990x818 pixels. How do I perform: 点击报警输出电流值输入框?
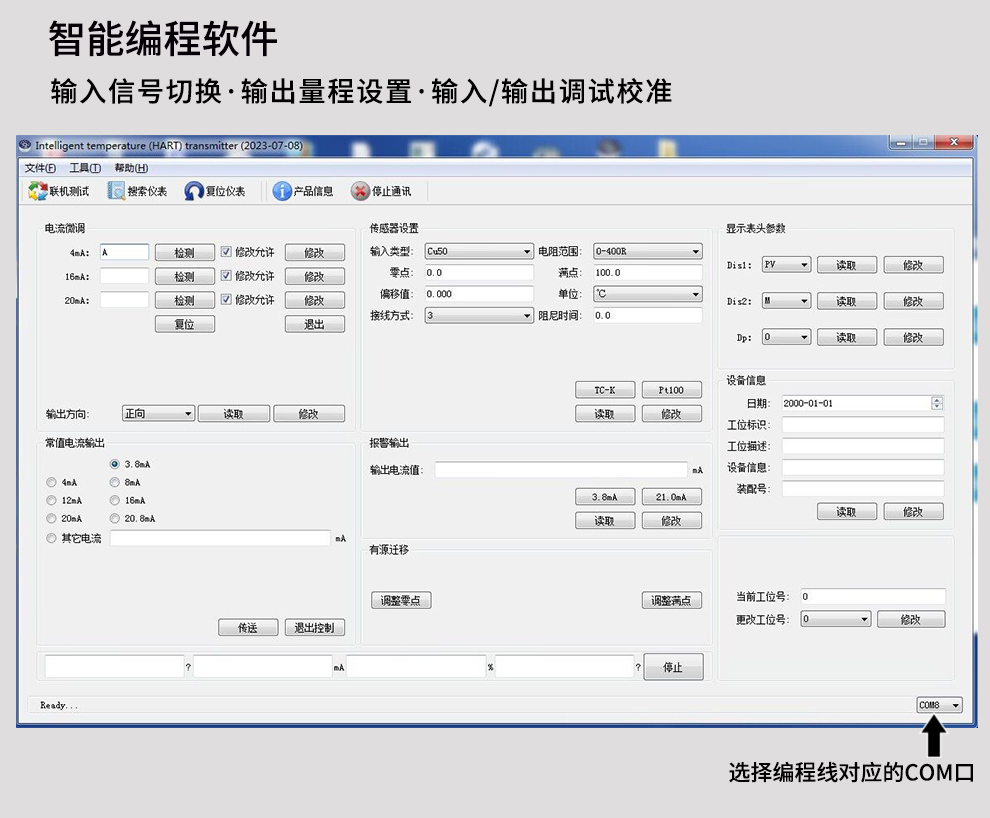[x=560, y=468]
